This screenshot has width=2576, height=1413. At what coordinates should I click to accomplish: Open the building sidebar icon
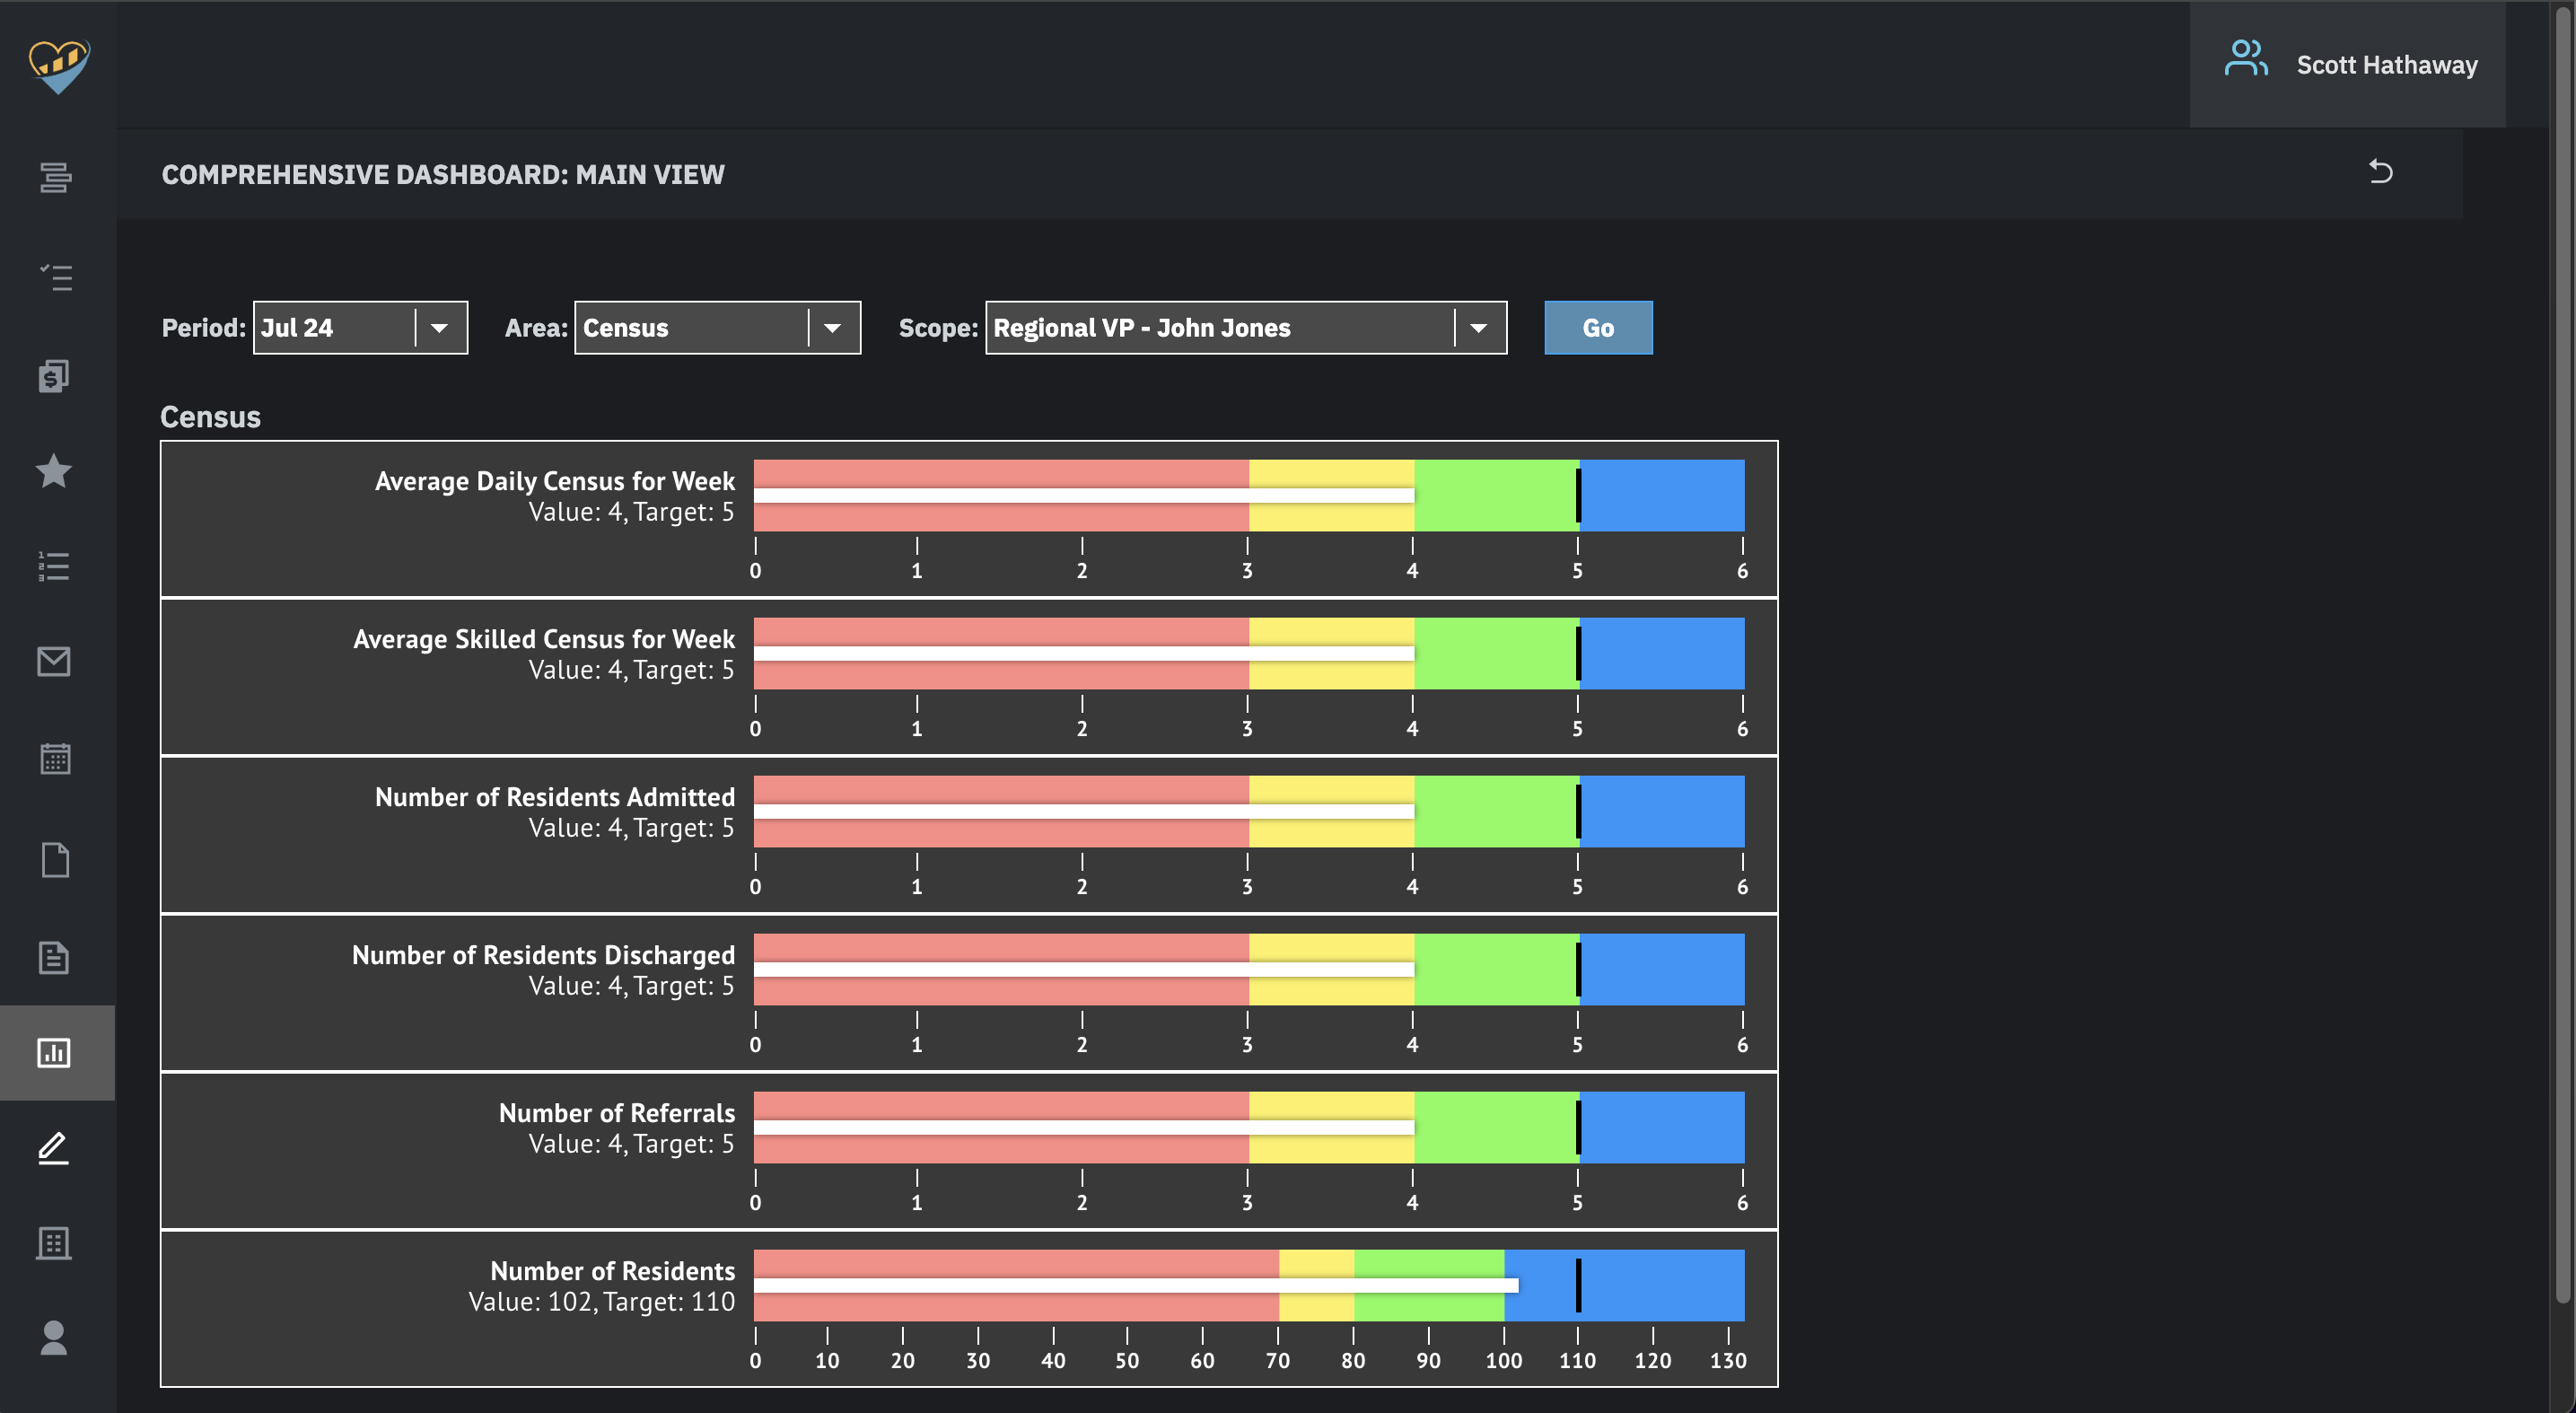coord(54,1243)
